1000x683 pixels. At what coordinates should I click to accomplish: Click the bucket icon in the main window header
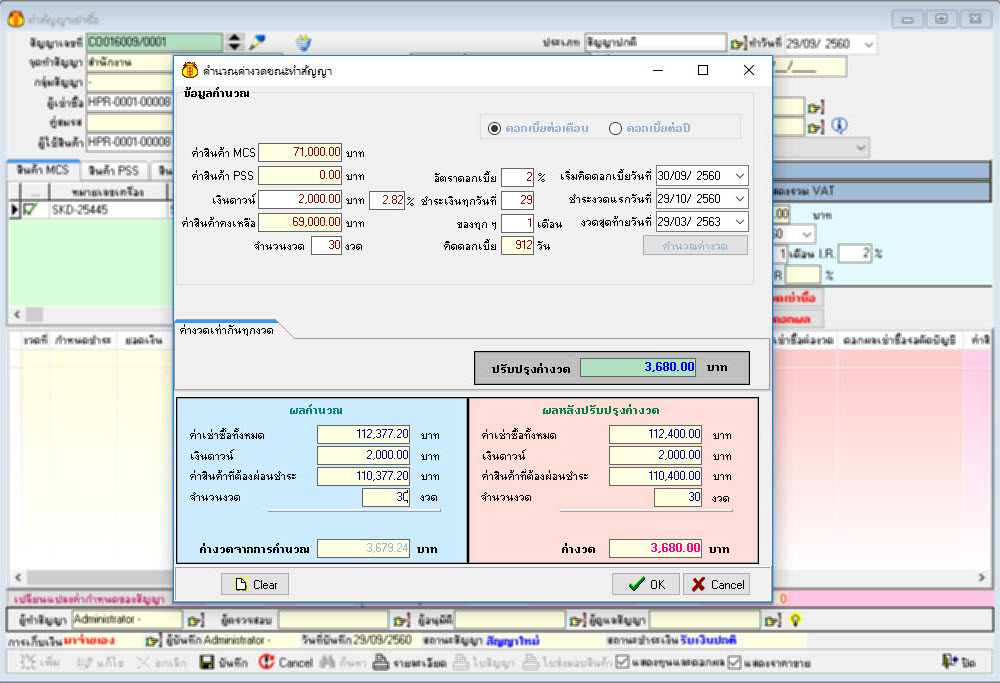(304, 43)
